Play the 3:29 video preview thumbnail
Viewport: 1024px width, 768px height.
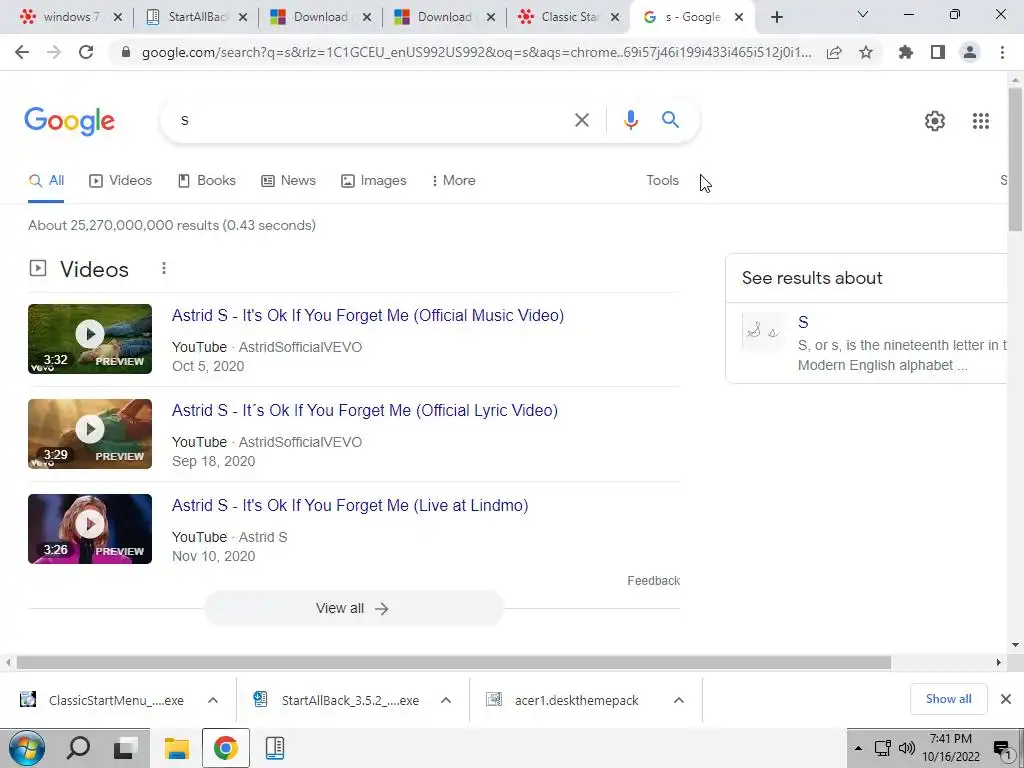[x=89, y=434]
